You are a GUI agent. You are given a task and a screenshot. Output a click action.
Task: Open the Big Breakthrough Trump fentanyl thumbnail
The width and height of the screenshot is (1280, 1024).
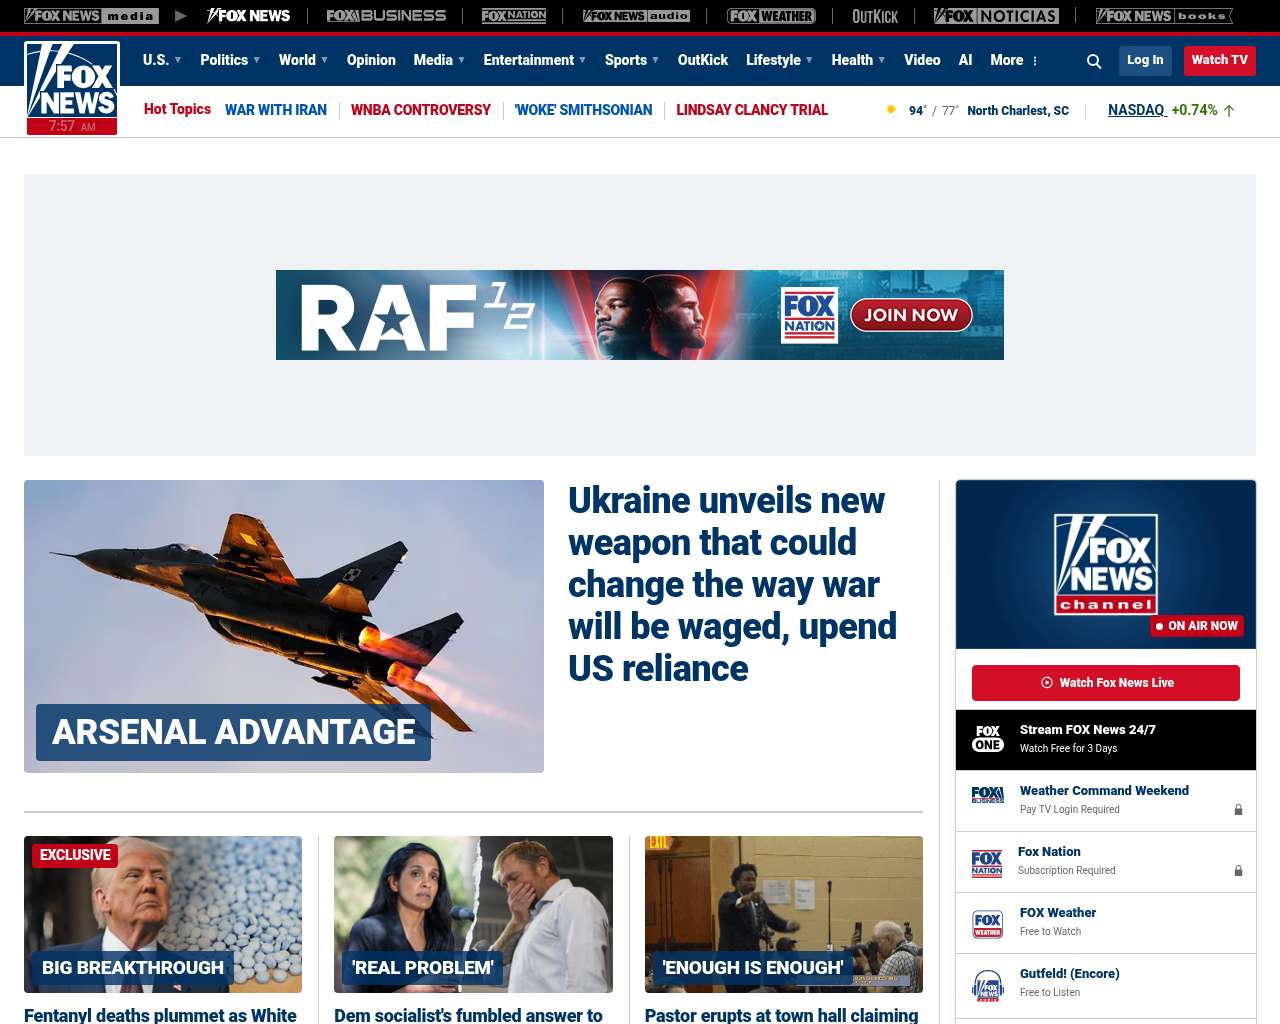(x=163, y=914)
